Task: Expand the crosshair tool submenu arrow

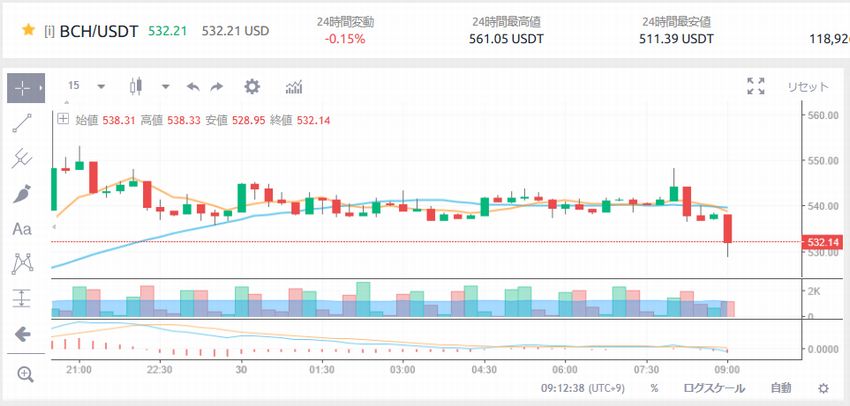Action: point(41,88)
